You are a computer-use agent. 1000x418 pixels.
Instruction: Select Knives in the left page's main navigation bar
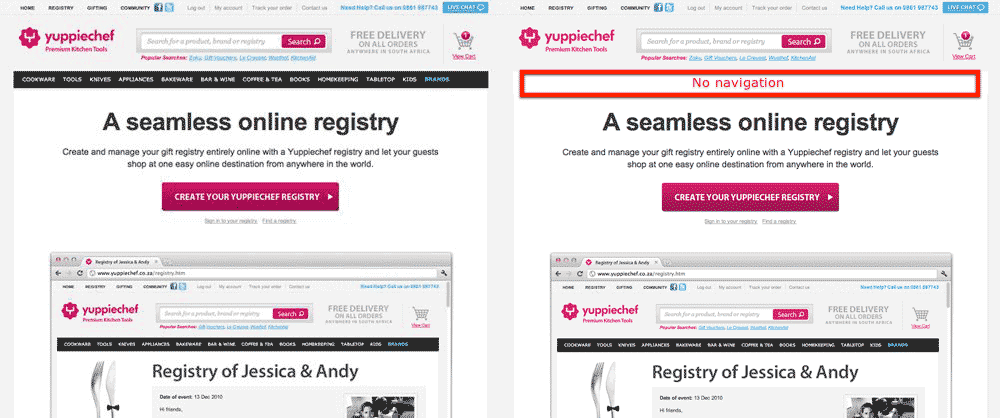pyautogui.click(x=100, y=80)
